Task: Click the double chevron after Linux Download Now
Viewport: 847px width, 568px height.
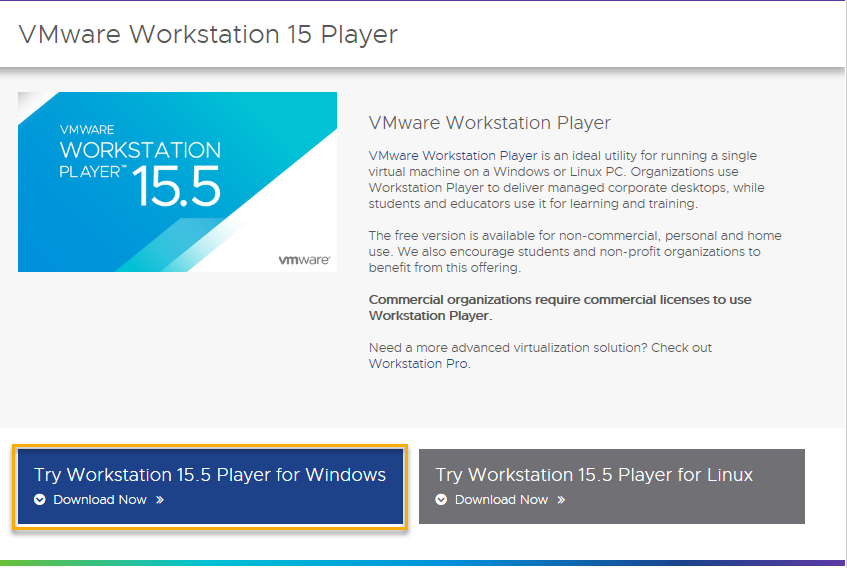Action: click(x=562, y=499)
